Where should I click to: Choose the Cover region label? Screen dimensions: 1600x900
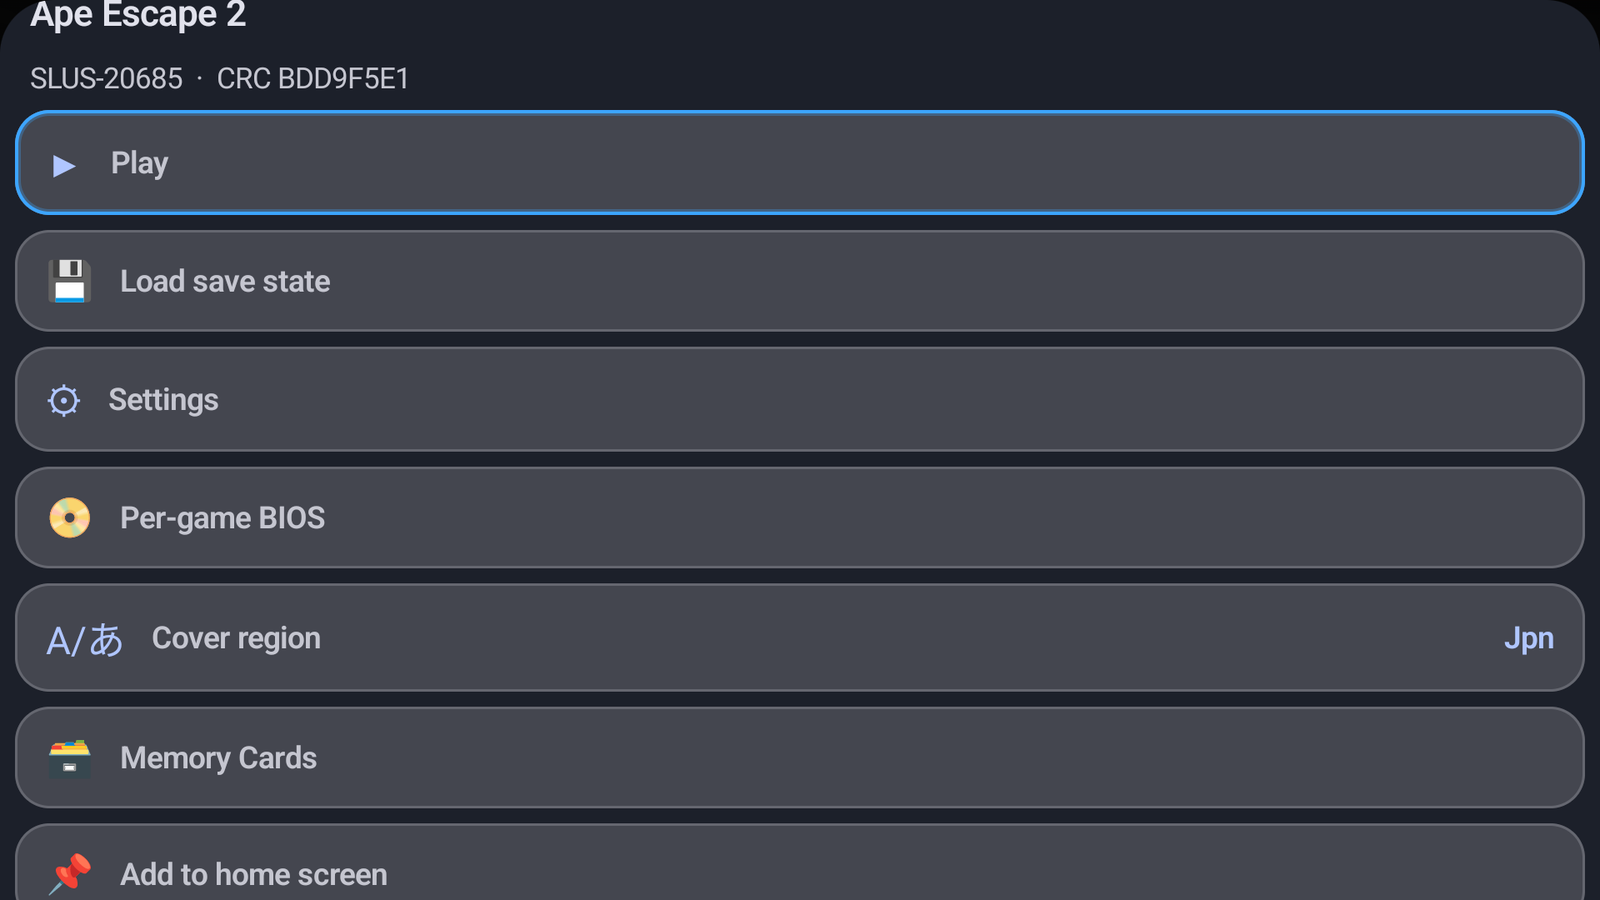(236, 638)
